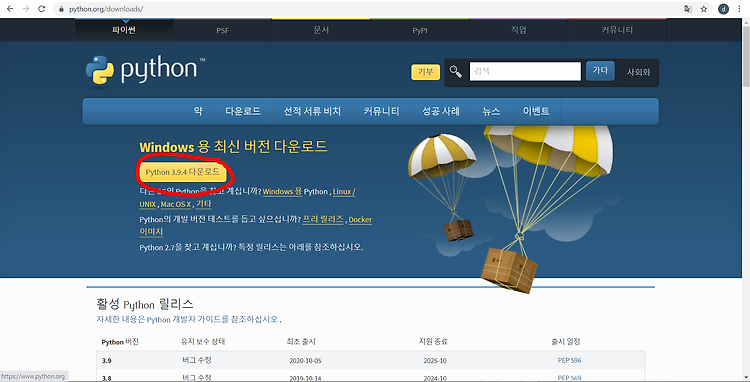Select the PSF top tab

point(222,30)
